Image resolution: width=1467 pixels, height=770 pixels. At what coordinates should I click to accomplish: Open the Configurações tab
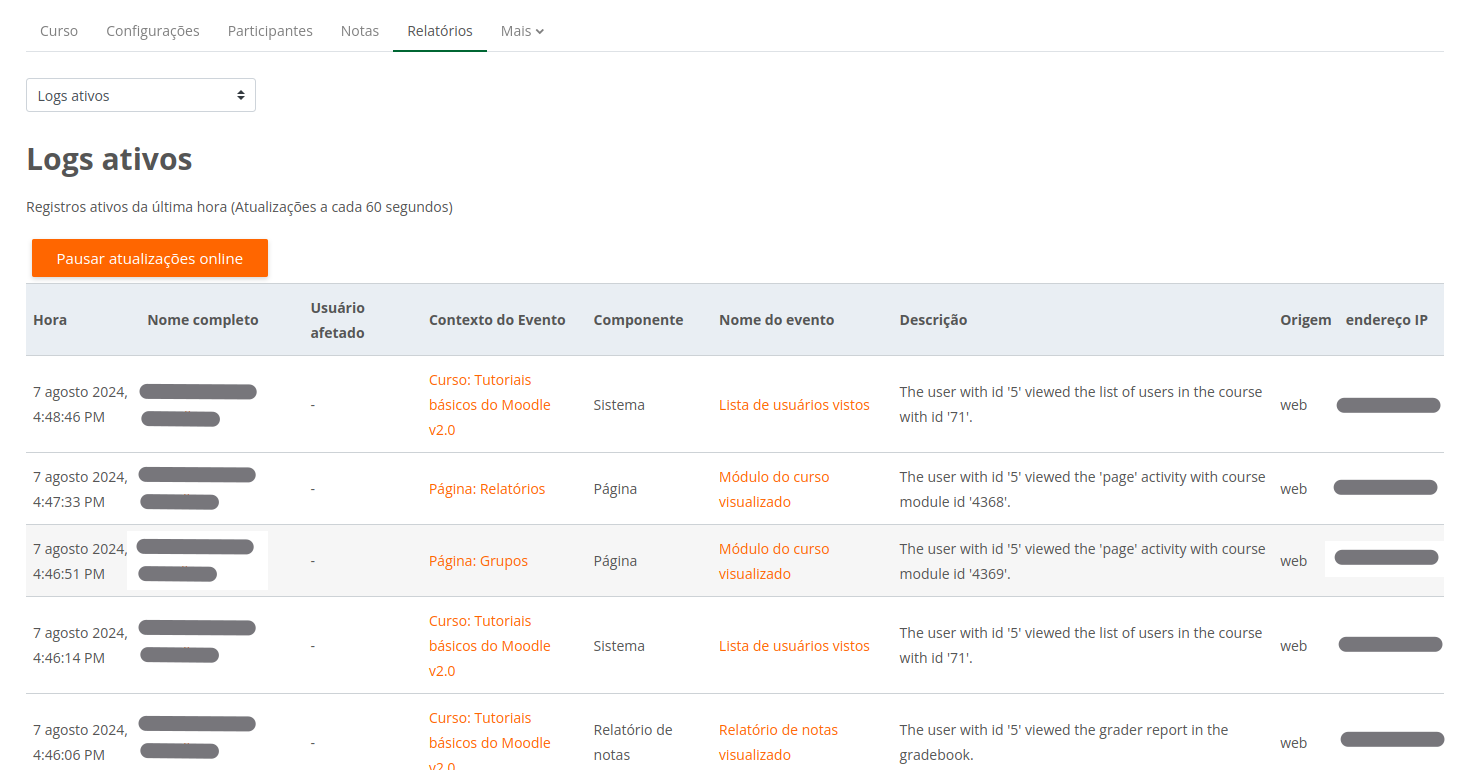pyautogui.click(x=152, y=30)
